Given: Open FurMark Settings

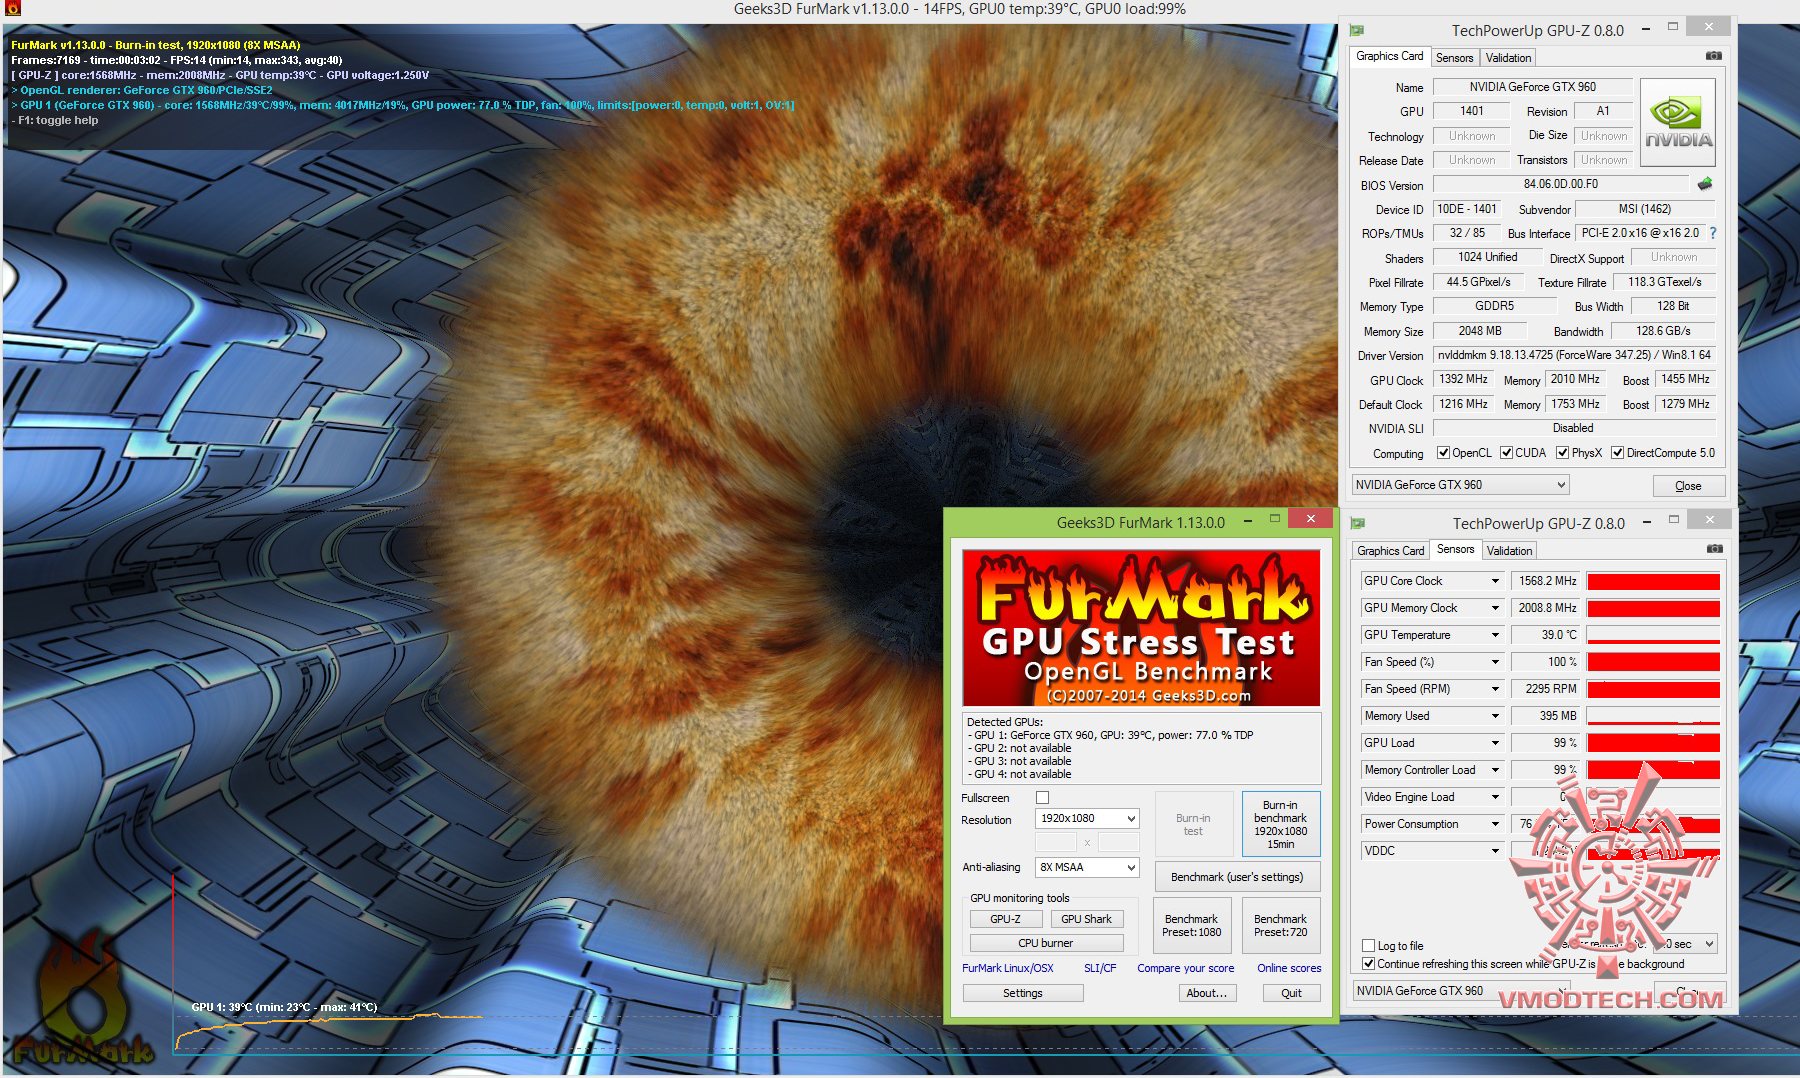Looking at the screenshot, I should pos(1023,993).
